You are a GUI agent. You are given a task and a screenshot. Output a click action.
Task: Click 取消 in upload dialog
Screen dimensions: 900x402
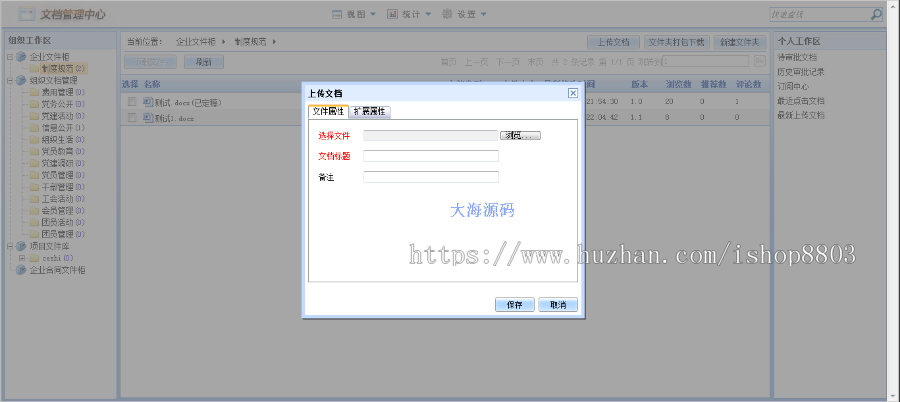click(558, 305)
